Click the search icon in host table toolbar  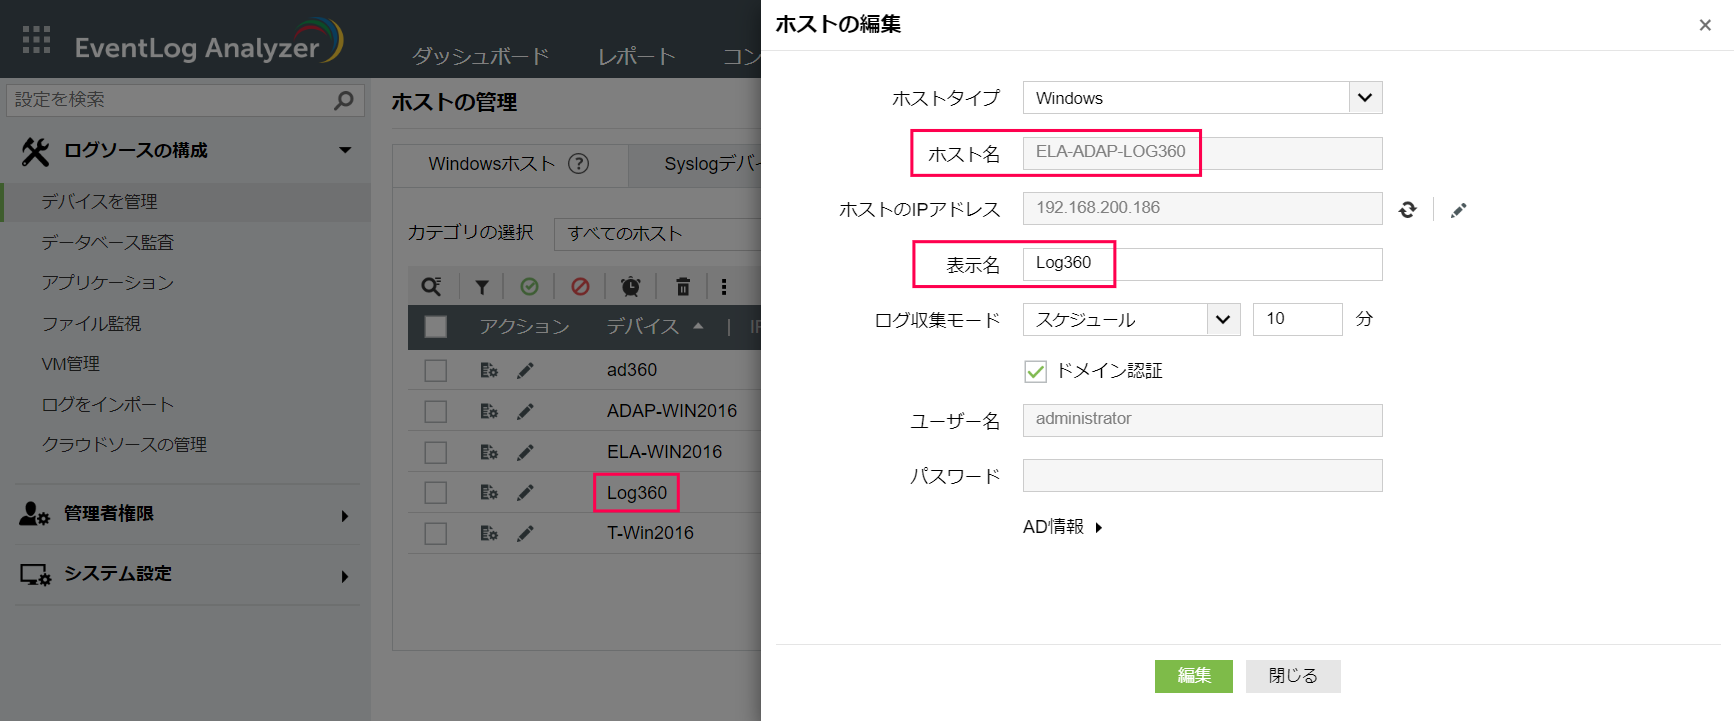pyautogui.click(x=431, y=287)
